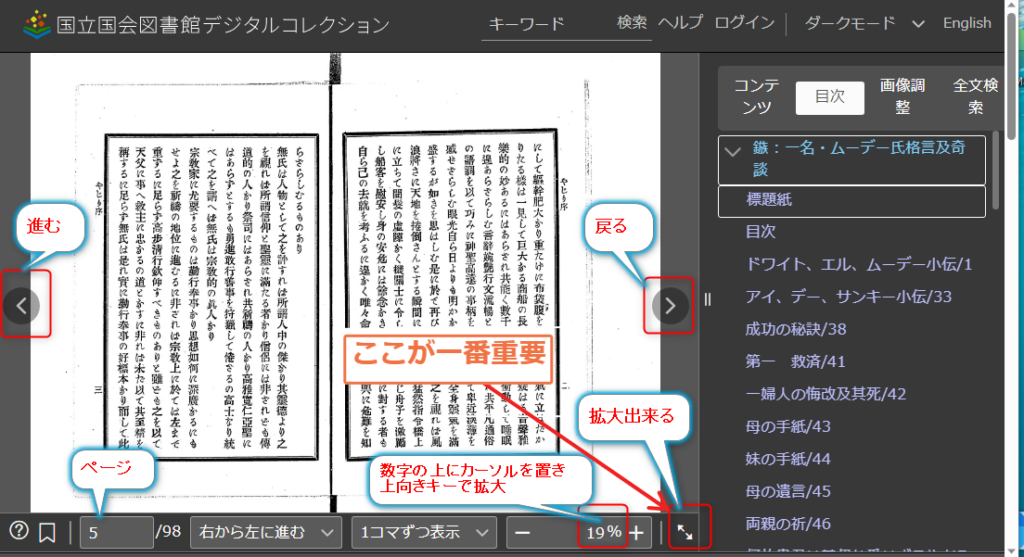Click the help question mark icon

(19, 531)
